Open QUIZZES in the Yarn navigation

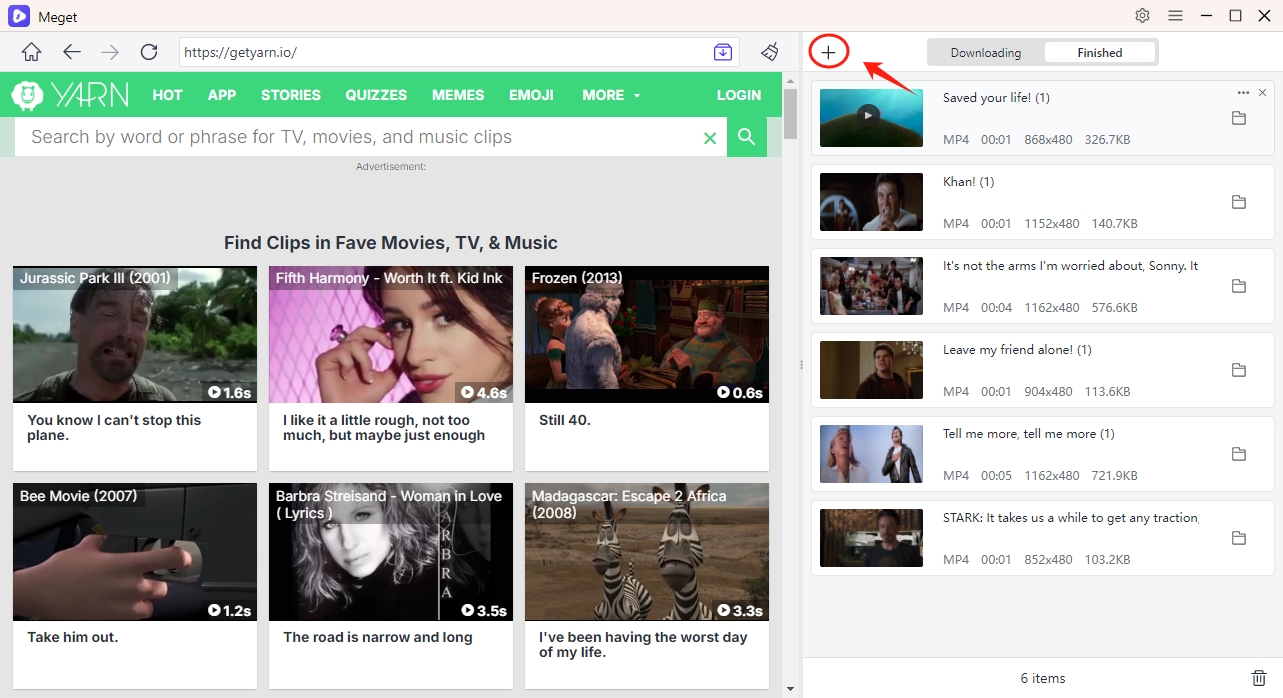[376, 95]
